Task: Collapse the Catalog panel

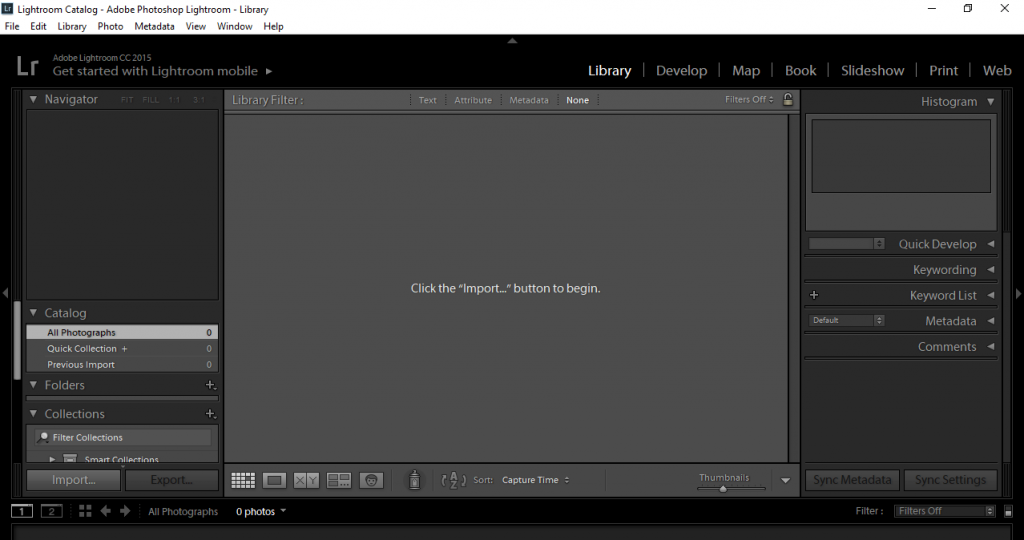Action: click(x=33, y=313)
